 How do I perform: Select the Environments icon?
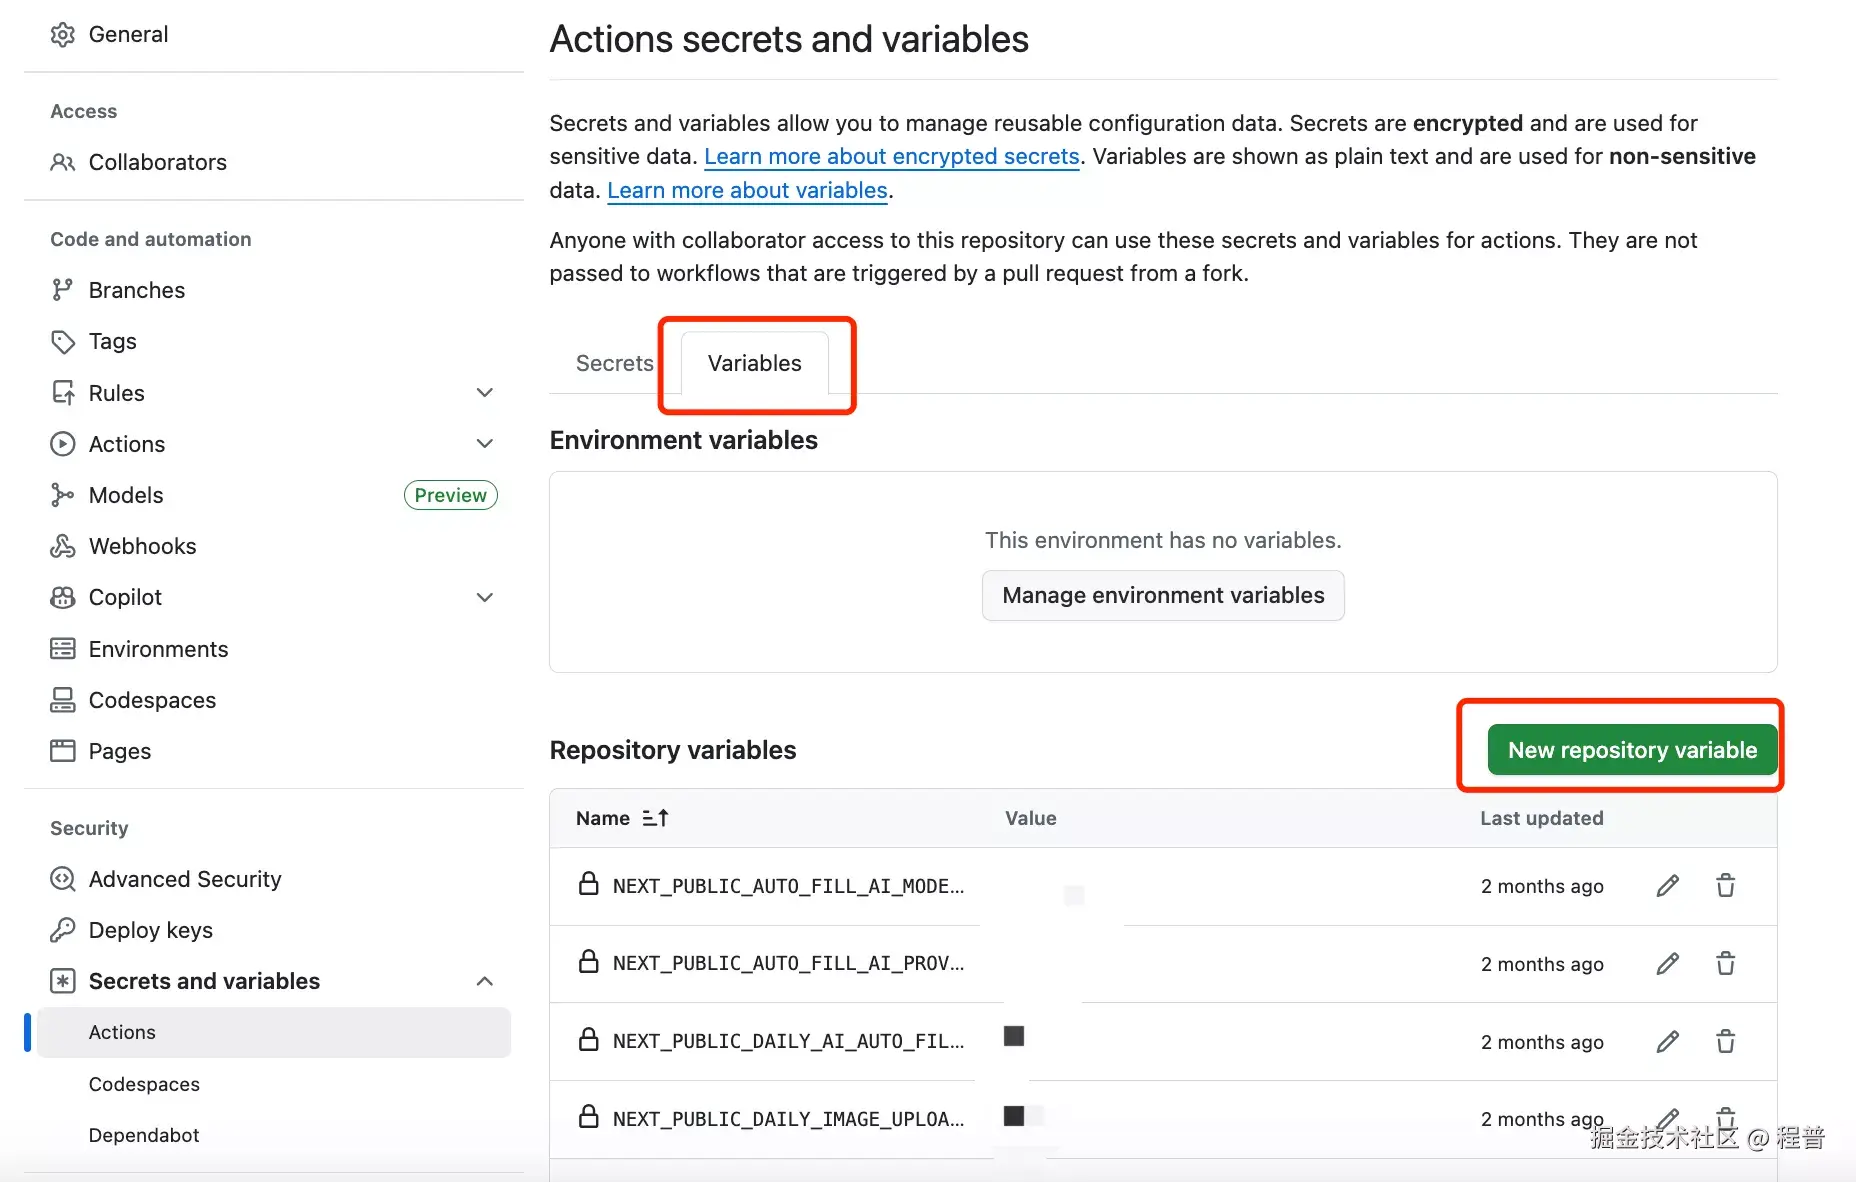tap(62, 648)
